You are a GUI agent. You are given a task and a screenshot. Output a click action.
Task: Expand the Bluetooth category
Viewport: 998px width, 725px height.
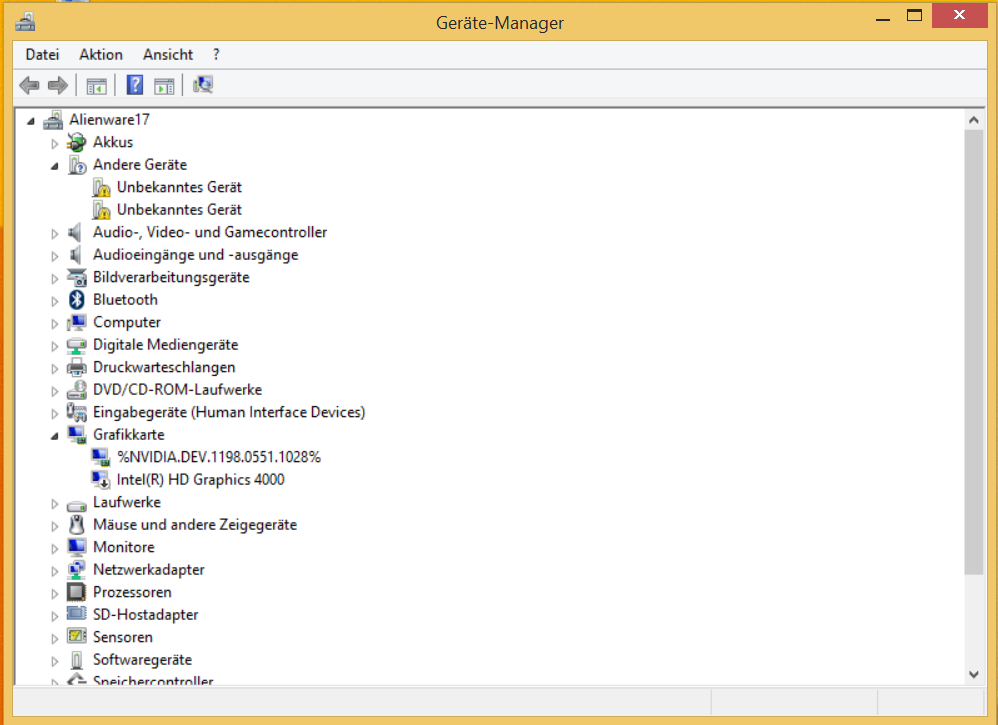pyautogui.click(x=55, y=301)
